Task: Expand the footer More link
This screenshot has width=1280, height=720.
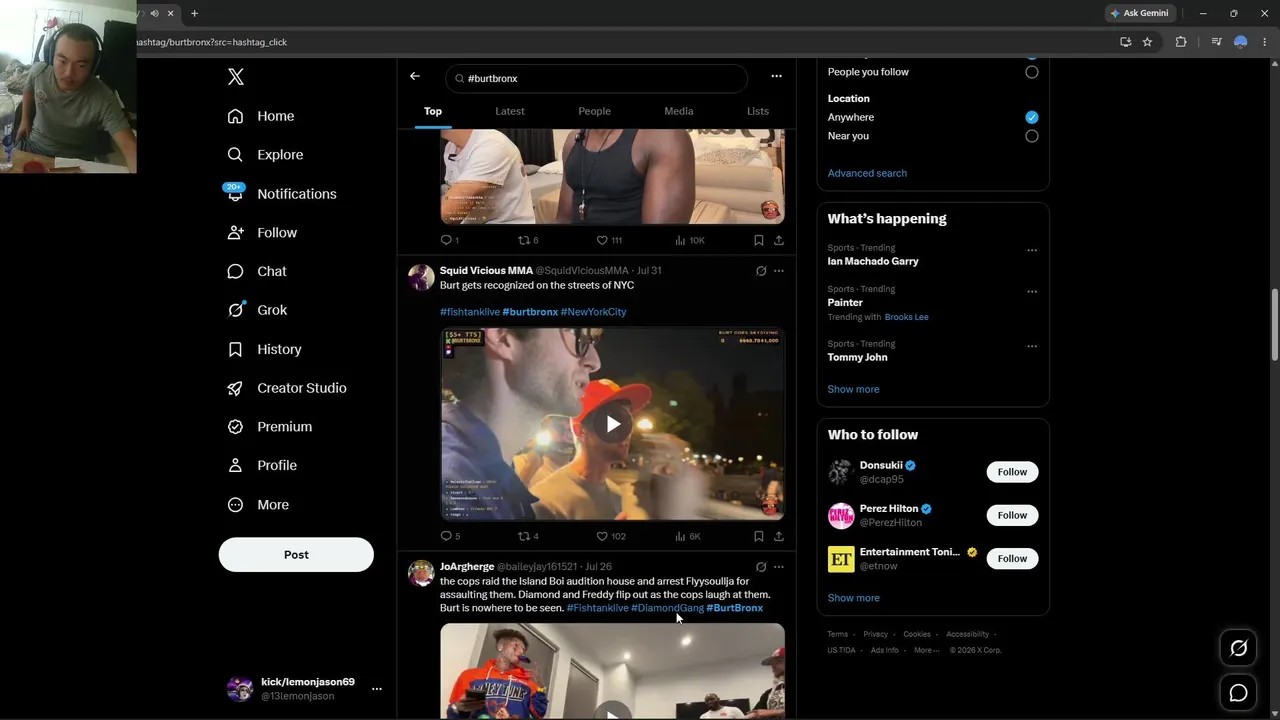Action: tap(926, 650)
